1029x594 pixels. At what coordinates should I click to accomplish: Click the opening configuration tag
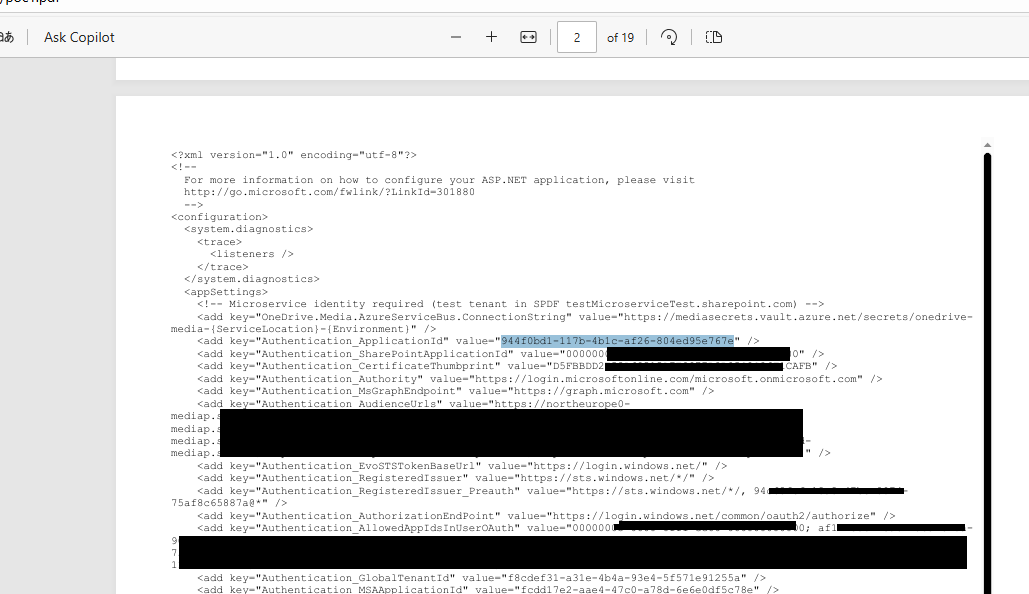click(219, 217)
